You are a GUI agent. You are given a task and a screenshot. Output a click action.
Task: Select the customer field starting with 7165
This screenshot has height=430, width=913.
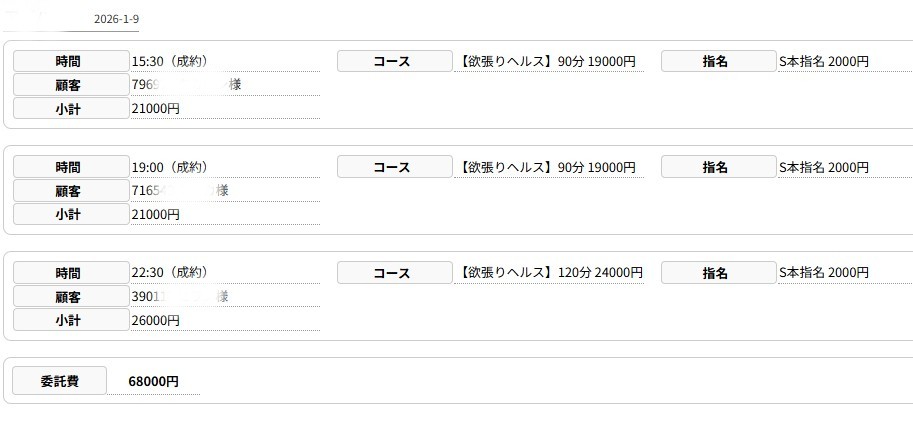pos(187,191)
